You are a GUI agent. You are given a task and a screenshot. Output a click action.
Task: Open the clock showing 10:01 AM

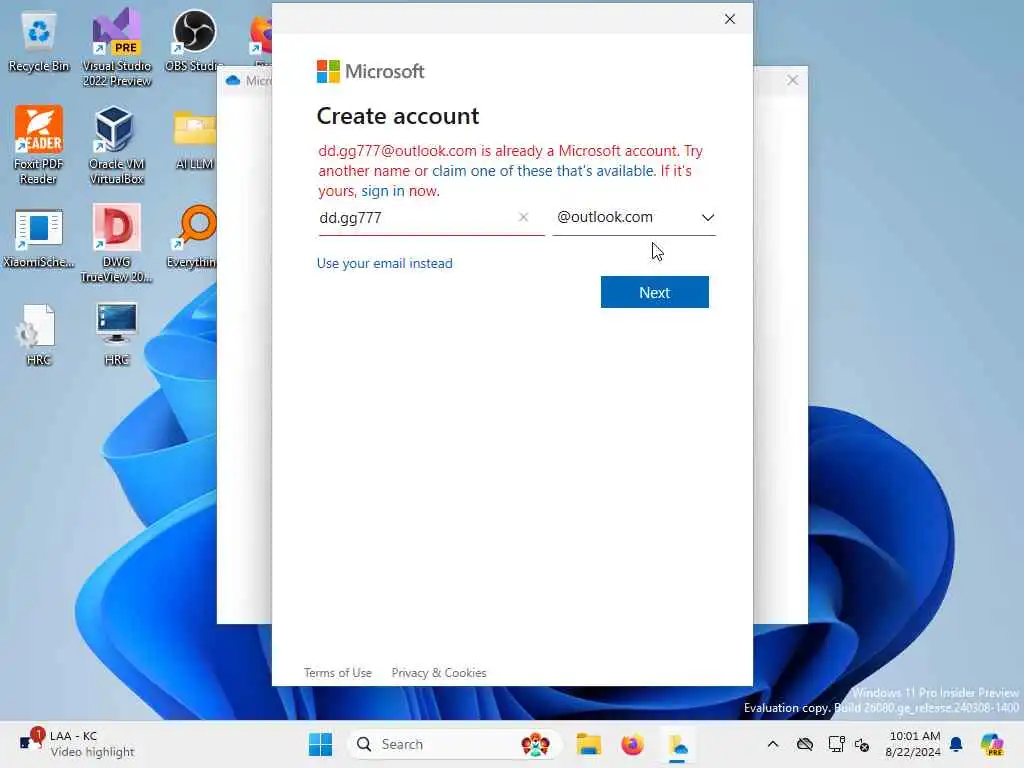coord(914,744)
